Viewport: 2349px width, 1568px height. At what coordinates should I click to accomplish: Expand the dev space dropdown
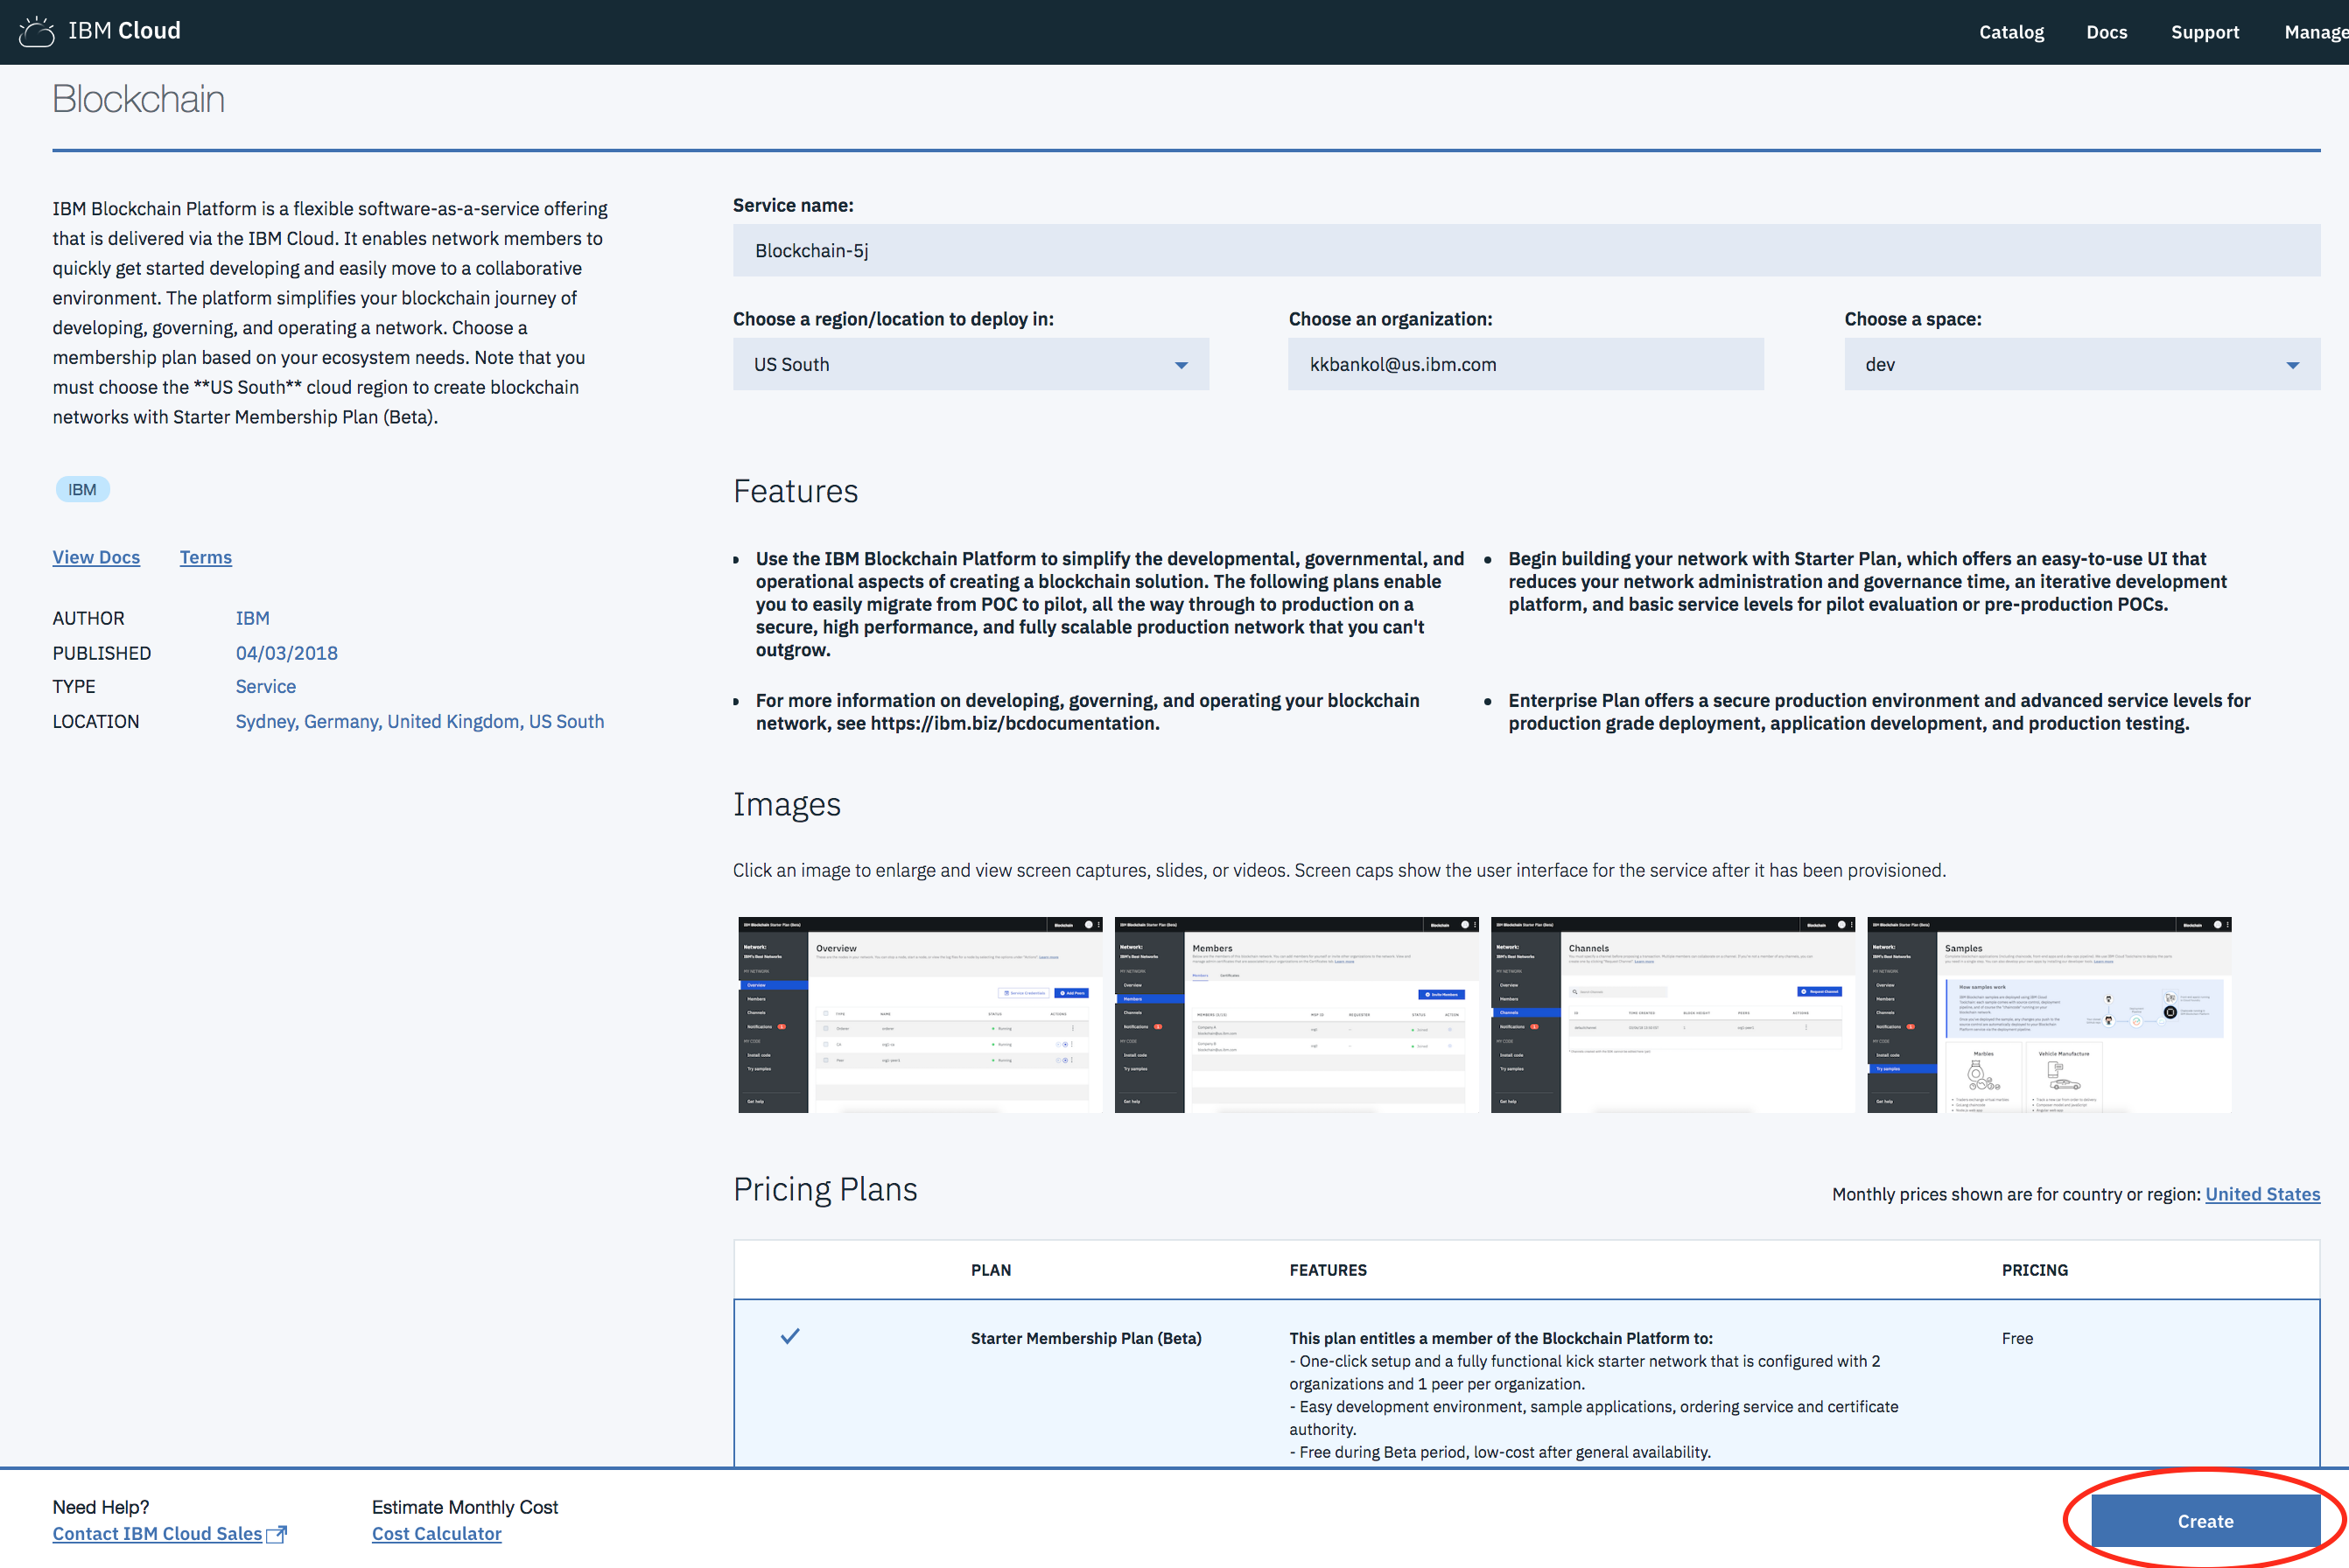(2082, 364)
